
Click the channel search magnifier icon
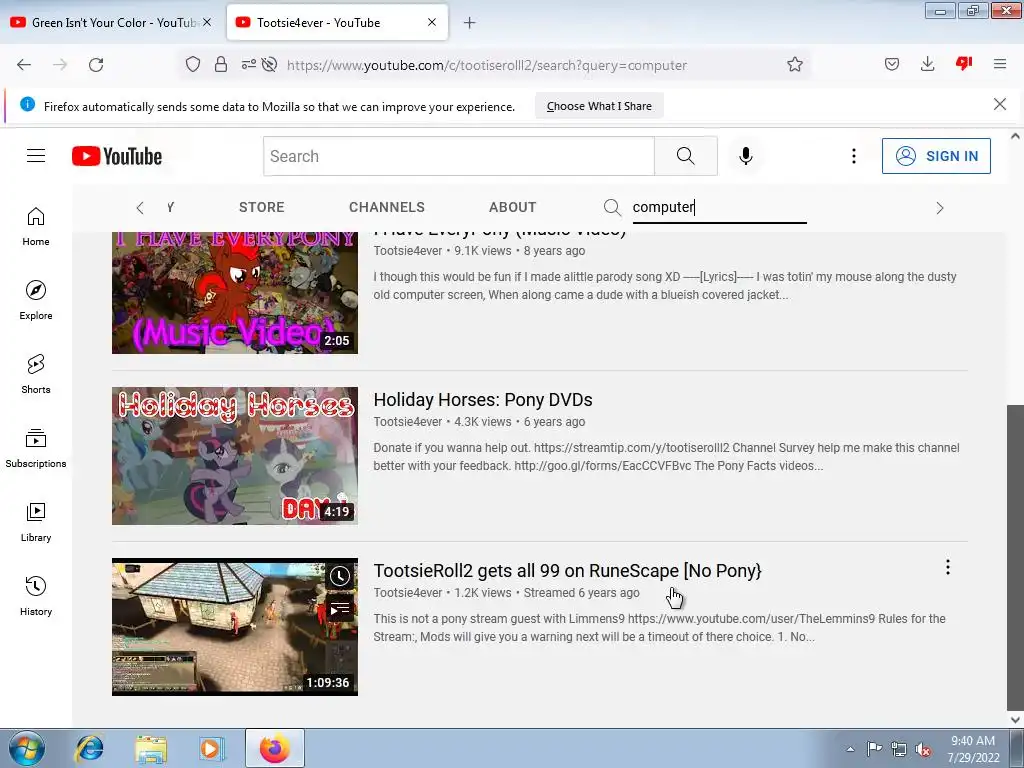coord(612,208)
